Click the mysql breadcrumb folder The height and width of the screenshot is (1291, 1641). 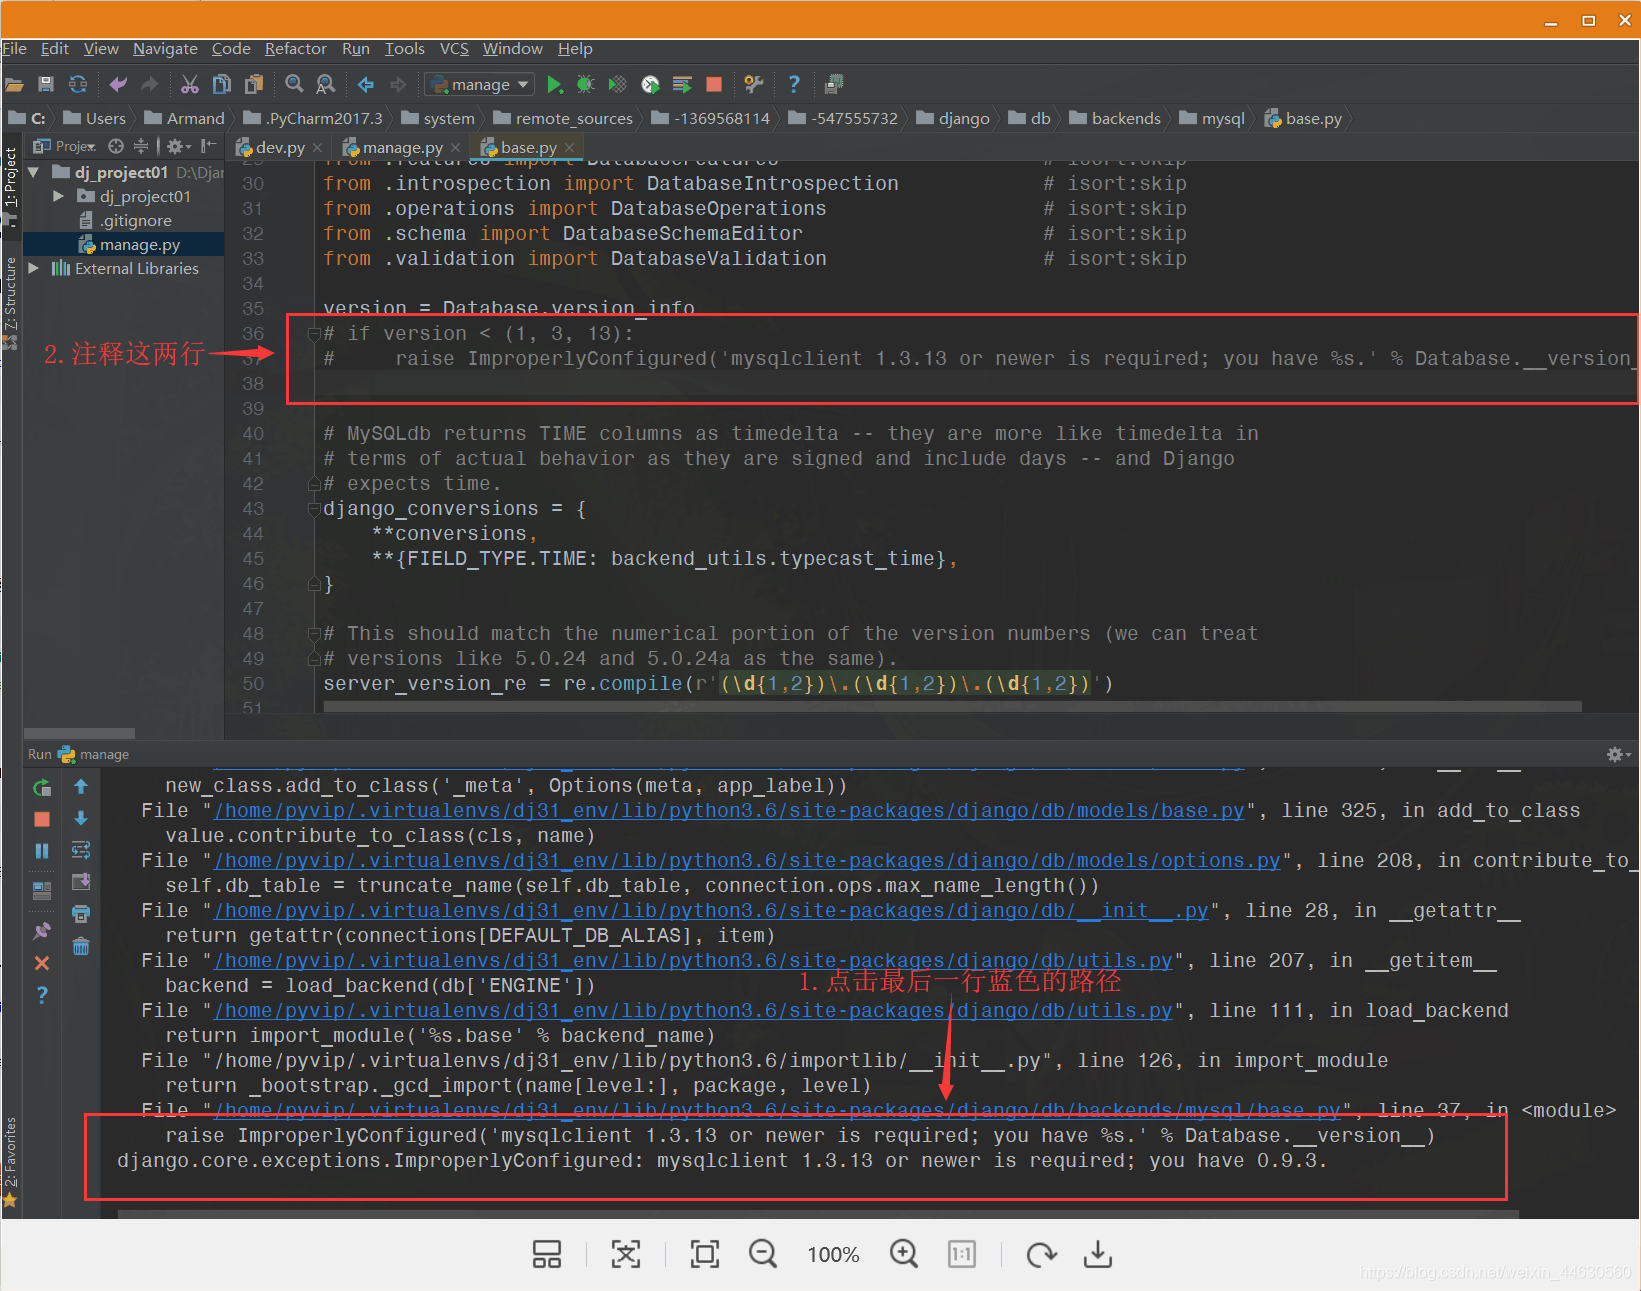(x=1212, y=118)
